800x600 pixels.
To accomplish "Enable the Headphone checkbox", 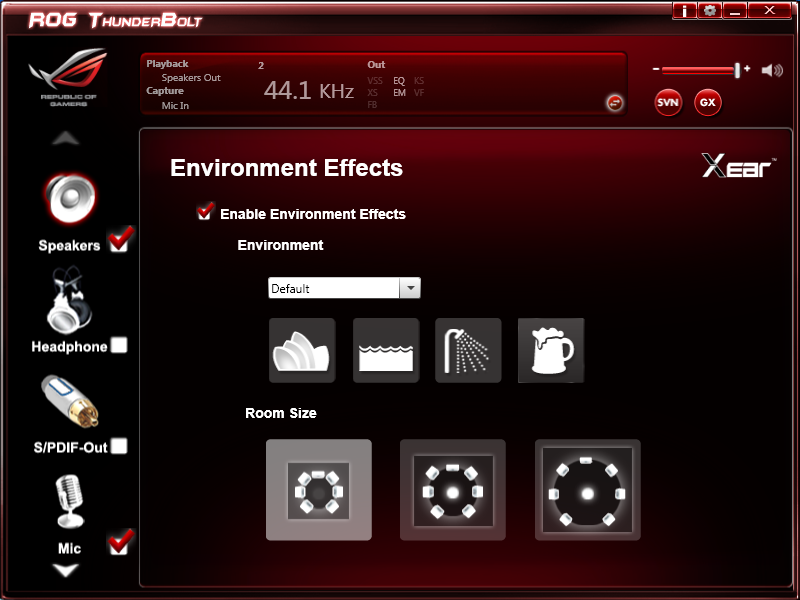I will pos(119,345).
